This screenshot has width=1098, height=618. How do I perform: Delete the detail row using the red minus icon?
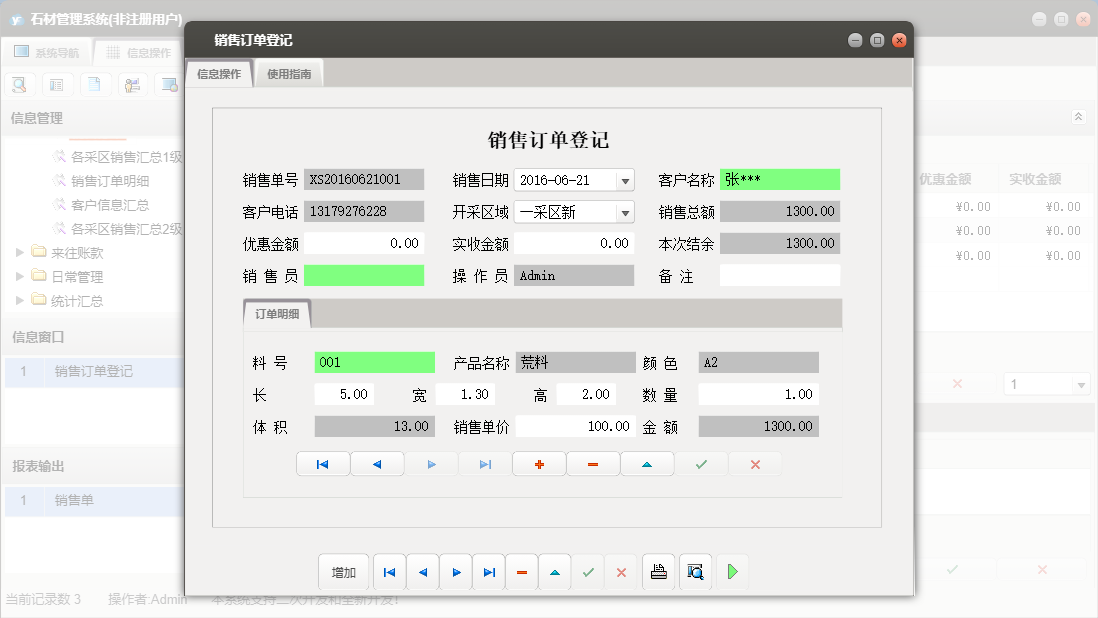click(593, 463)
